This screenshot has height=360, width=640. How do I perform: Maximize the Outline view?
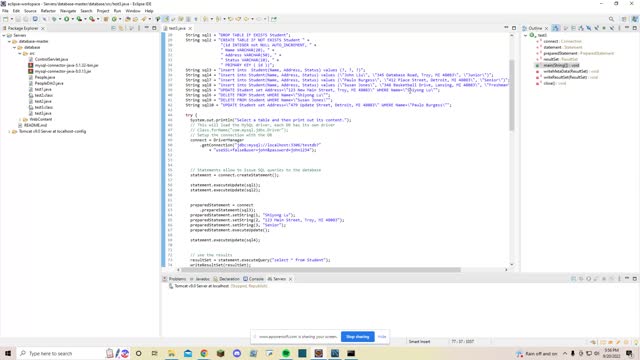(635, 28)
